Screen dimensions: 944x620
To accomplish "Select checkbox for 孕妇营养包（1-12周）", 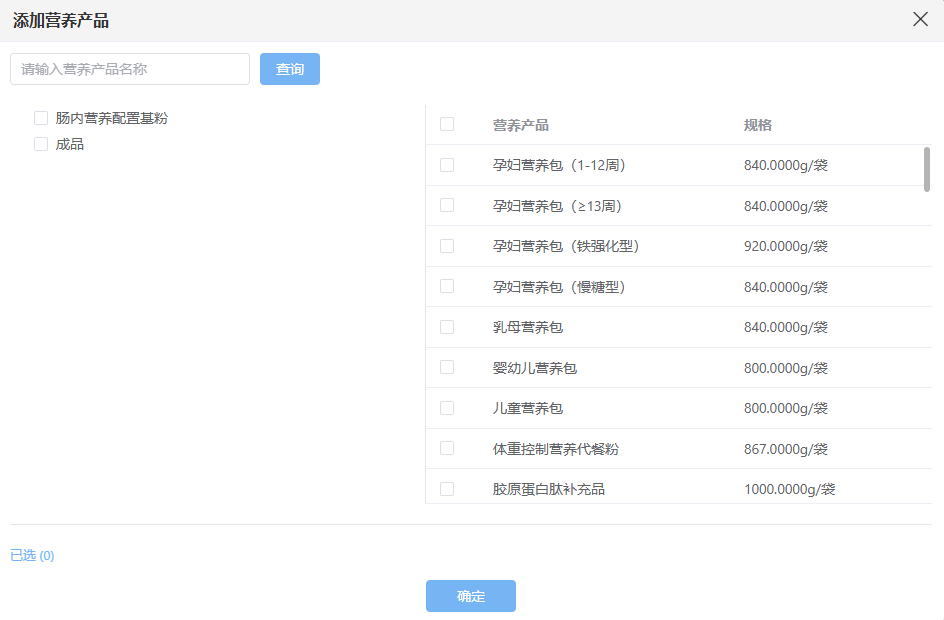I will point(447,165).
